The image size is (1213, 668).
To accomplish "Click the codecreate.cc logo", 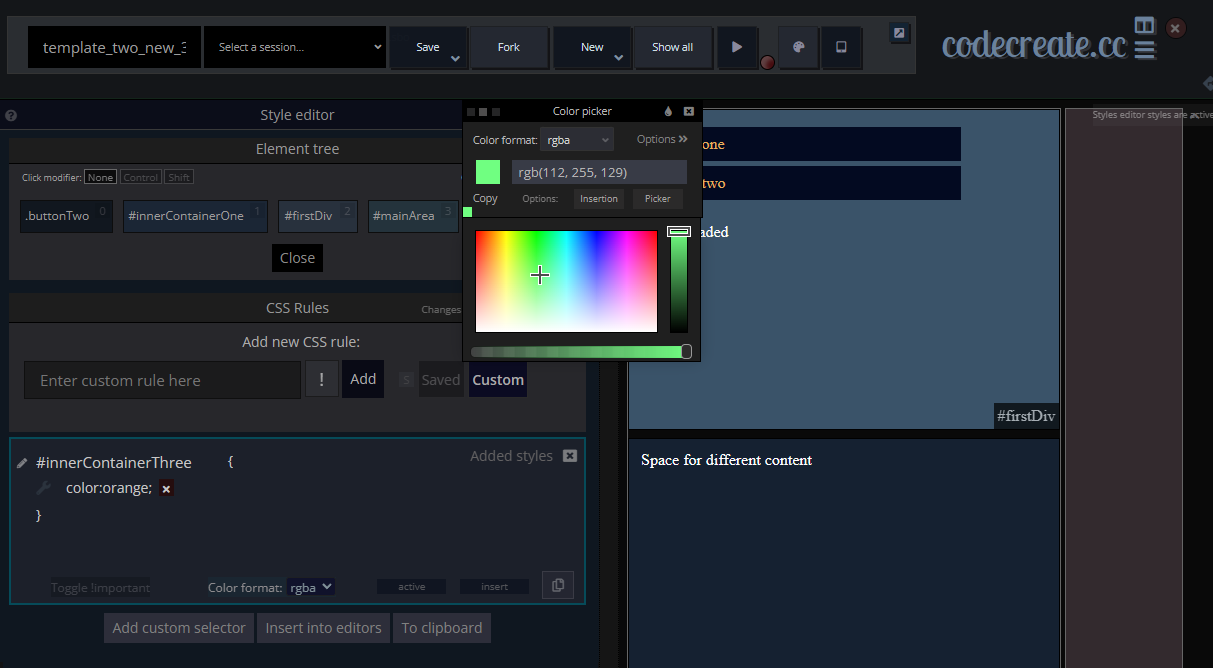I will pos(1034,45).
